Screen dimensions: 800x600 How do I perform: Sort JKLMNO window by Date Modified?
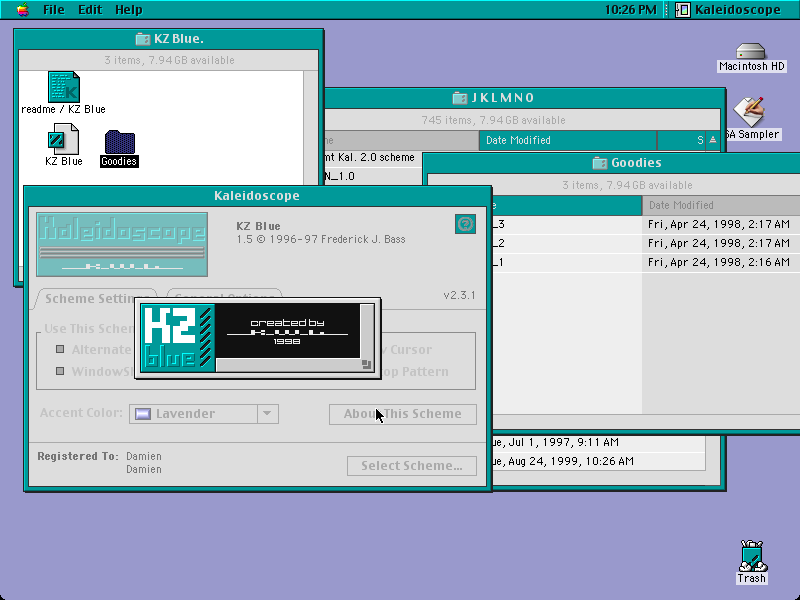click(x=568, y=140)
